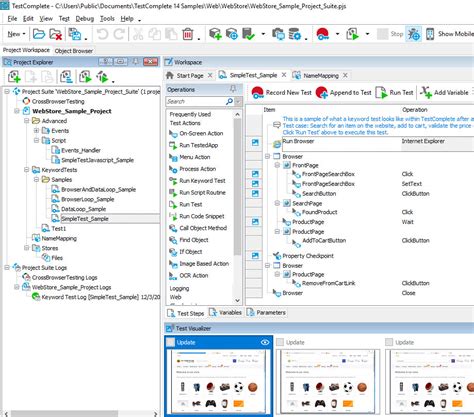The image size is (474, 417).
Task: Click the Delete trash can icon
Action: click(x=188, y=34)
